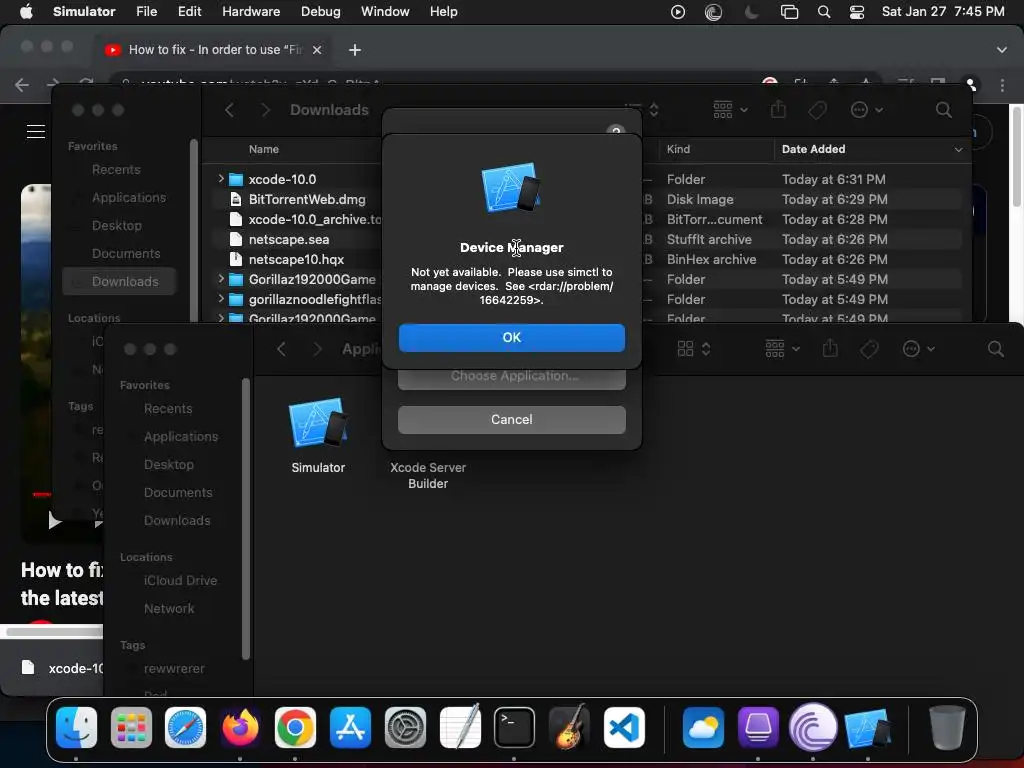Open action menu in Applications window toolbar

(x=919, y=349)
